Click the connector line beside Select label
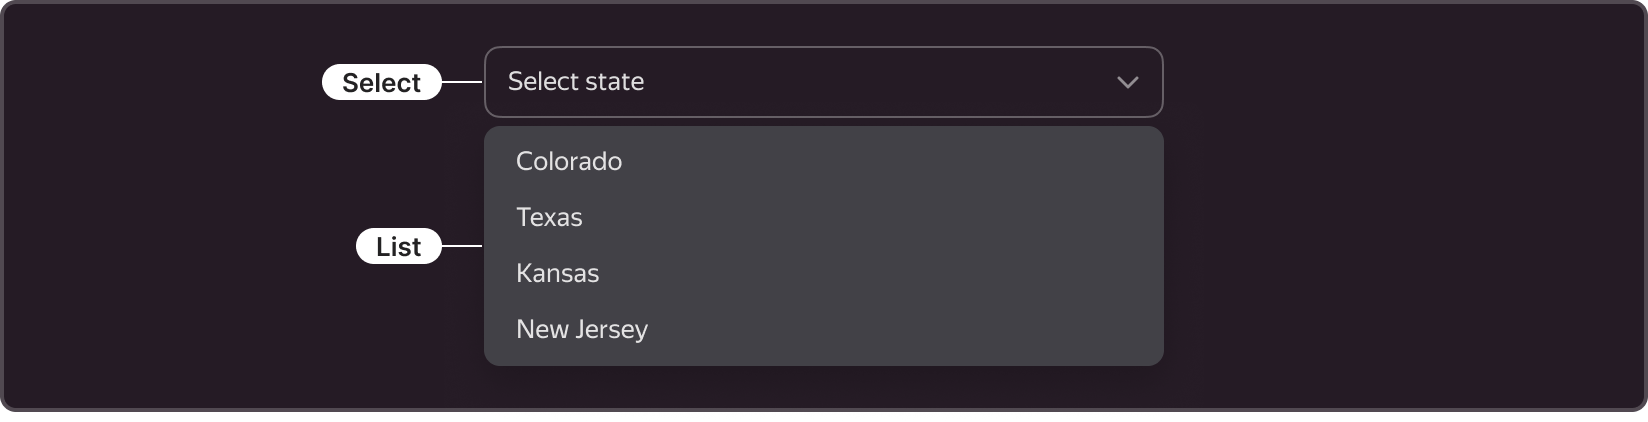The width and height of the screenshot is (1648, 422). pos(462,82)
